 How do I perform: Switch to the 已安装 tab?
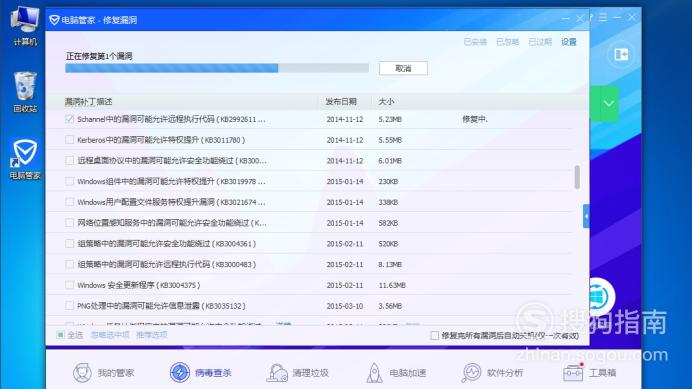click(x=475, y=42)
